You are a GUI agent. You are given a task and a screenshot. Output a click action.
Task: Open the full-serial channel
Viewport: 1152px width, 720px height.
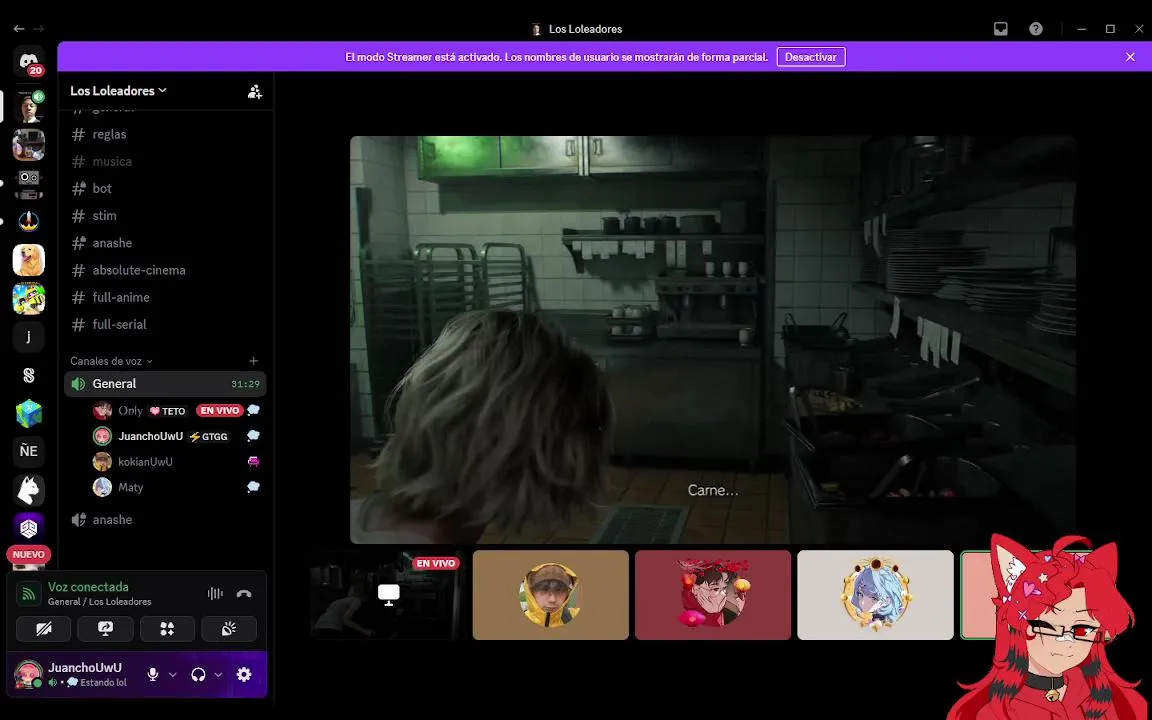coord(165,325)
